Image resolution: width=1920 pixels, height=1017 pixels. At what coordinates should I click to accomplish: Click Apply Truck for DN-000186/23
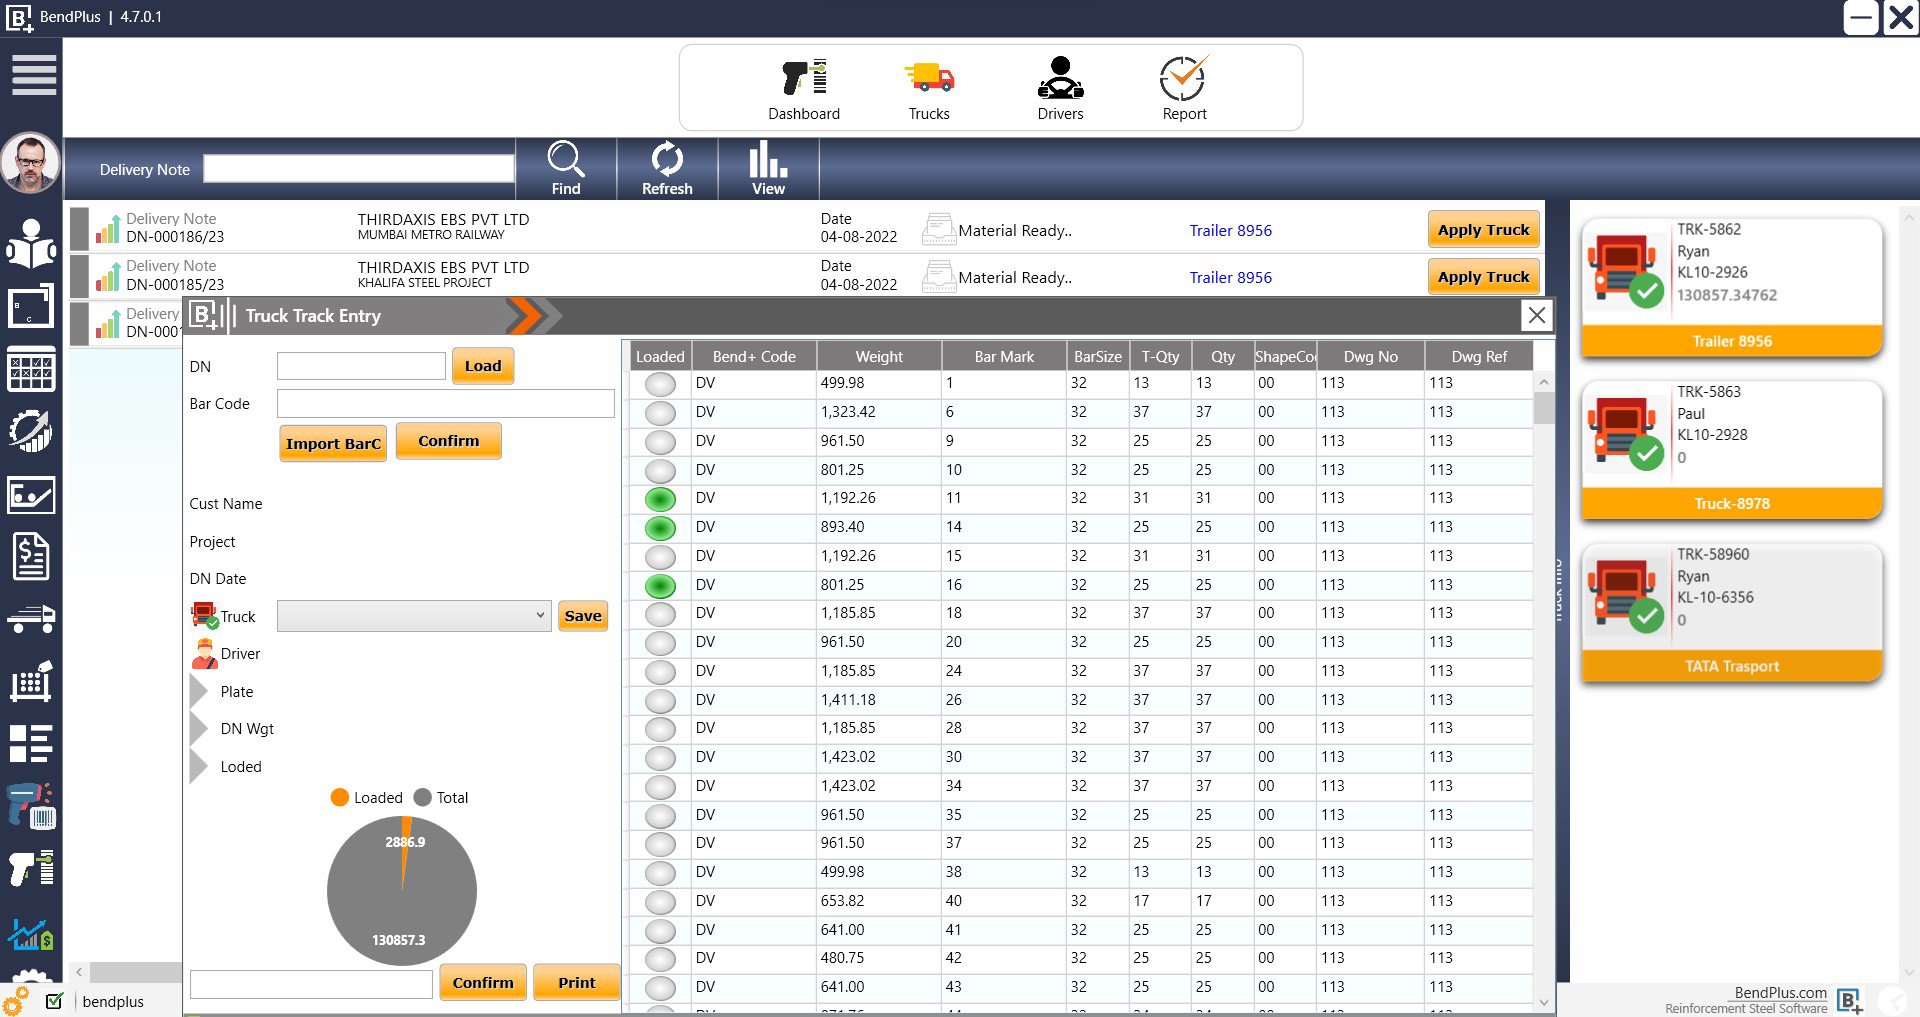[1483, 229]
